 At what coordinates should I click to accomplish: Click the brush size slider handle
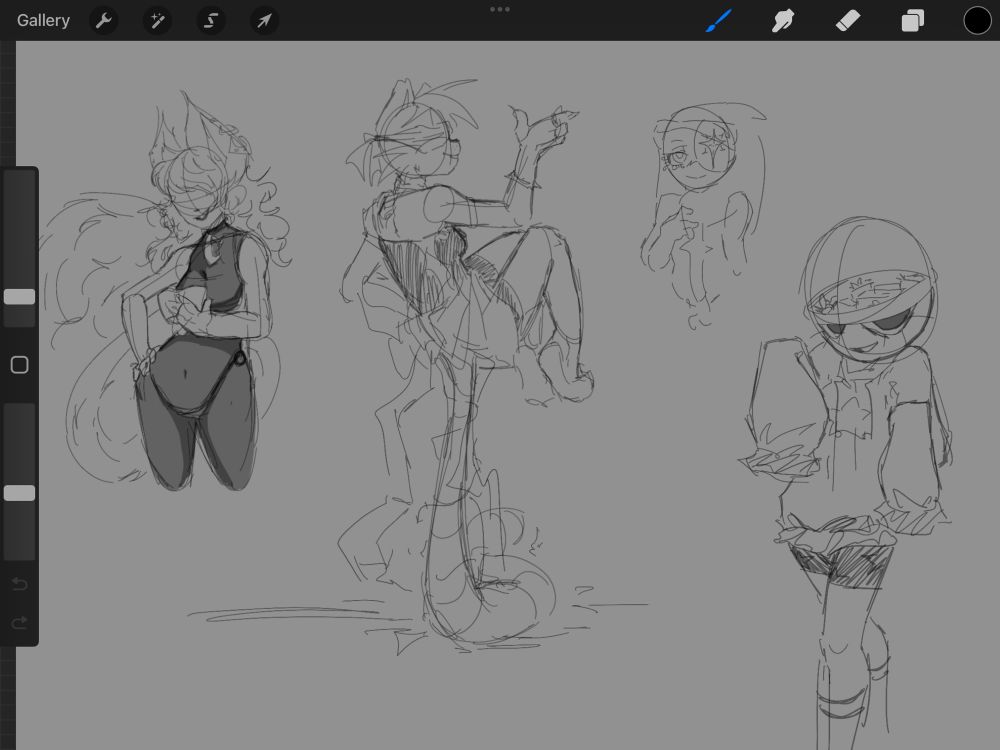point(19,297)
